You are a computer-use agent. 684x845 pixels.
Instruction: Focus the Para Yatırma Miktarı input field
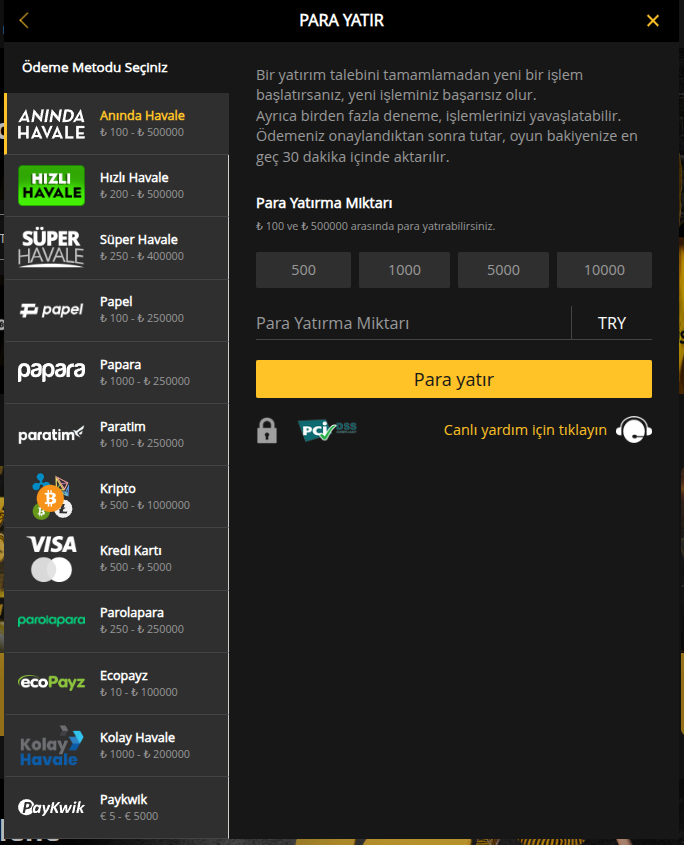coord(413,323)
